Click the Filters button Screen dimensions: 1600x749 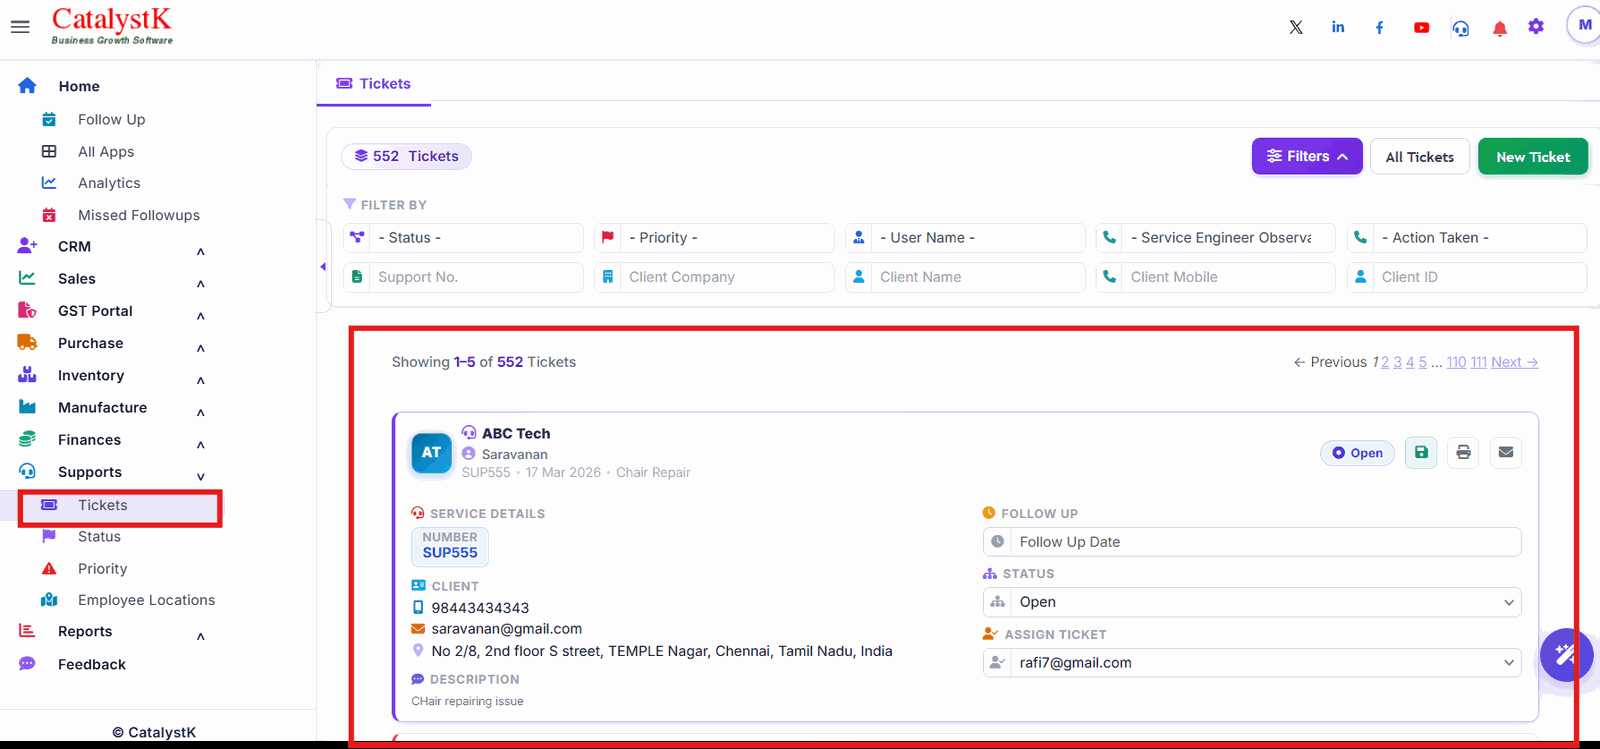[x=1307, y=156]
